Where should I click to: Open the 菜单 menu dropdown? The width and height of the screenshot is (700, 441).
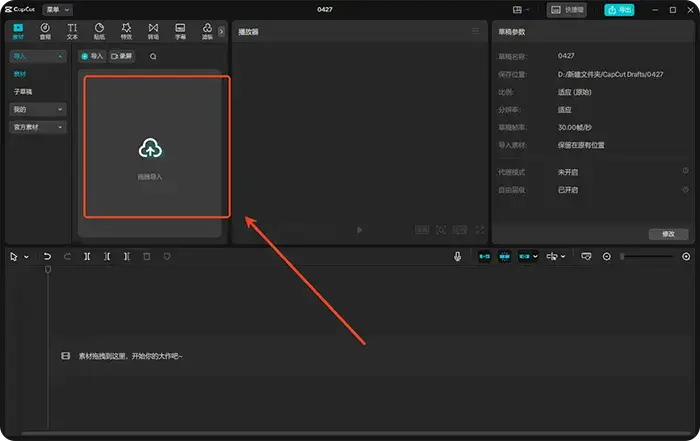pyautogui.click(x=58, y=9)
